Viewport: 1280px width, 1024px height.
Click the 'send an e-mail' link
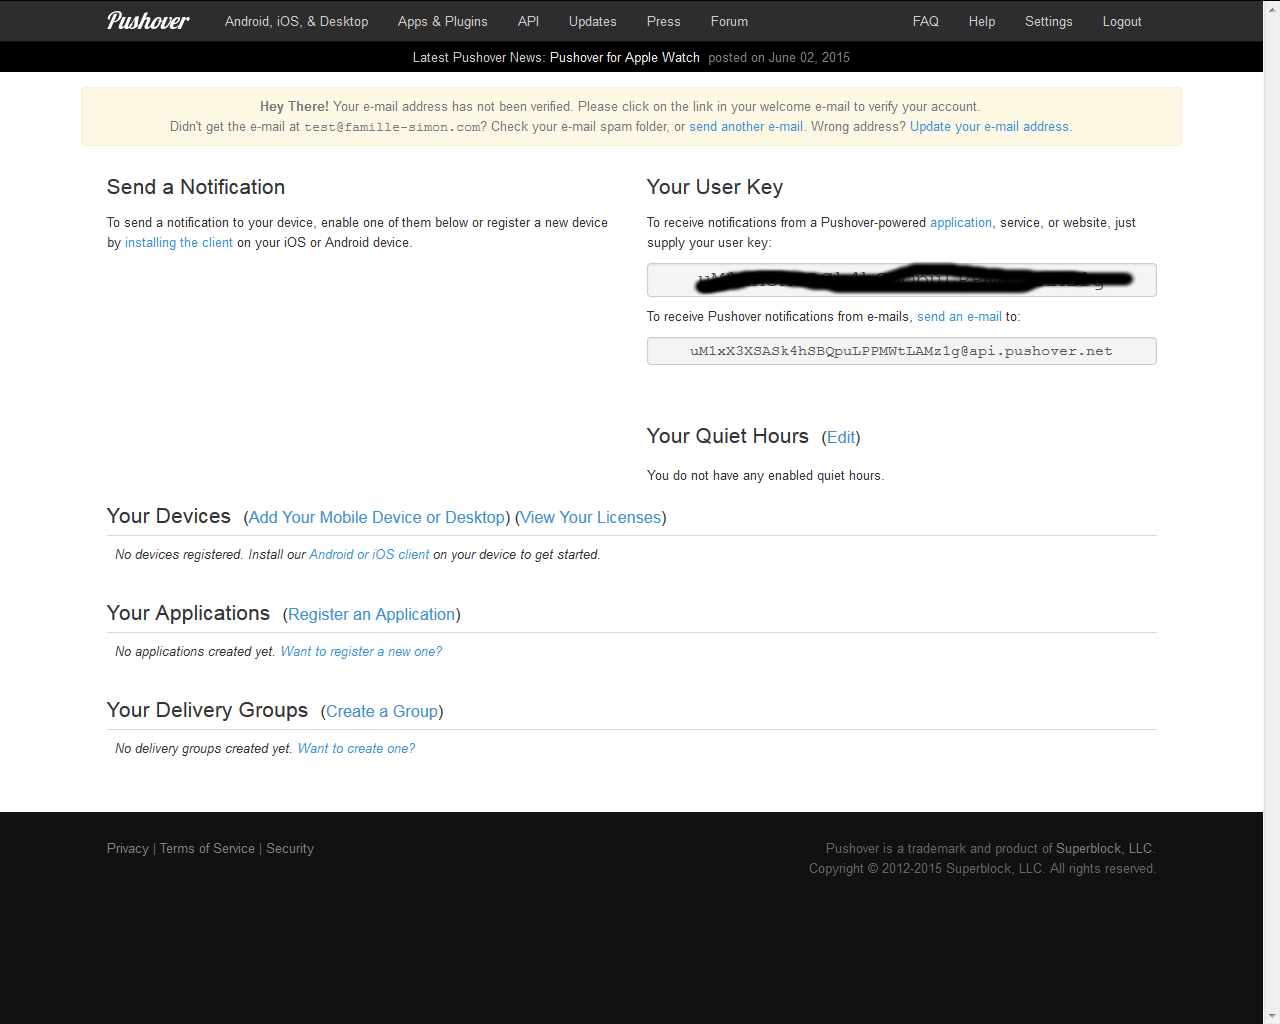(959, 317)
